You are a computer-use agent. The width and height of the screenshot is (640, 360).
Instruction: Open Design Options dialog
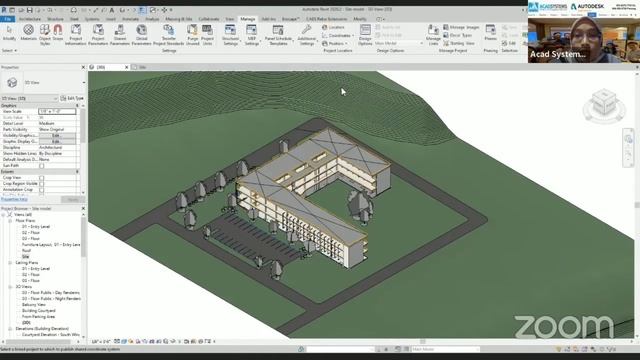(365, 34)
